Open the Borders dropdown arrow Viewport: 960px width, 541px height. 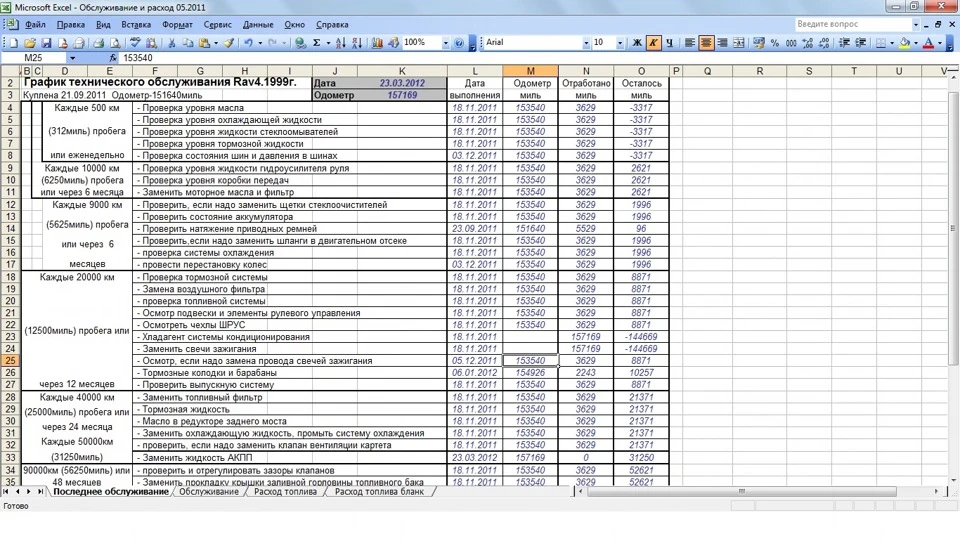pyautogui.click(x=892, y=43)
